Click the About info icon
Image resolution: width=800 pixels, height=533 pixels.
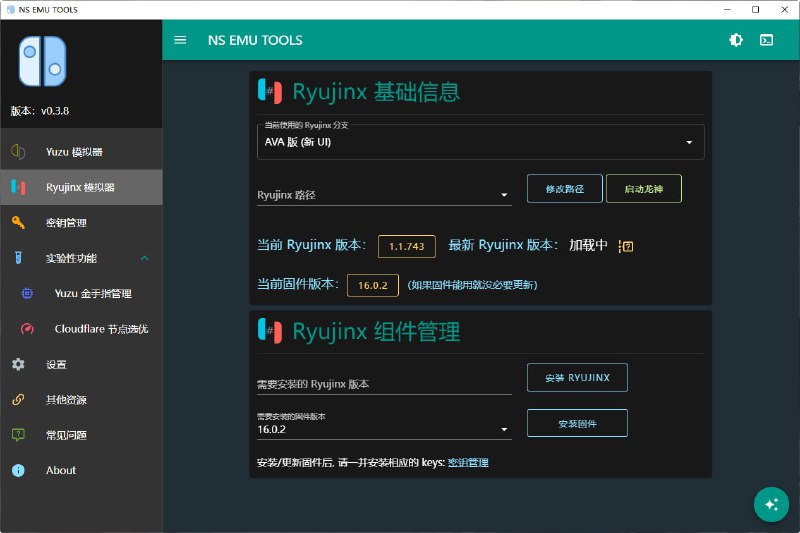[x=18, y=470]
